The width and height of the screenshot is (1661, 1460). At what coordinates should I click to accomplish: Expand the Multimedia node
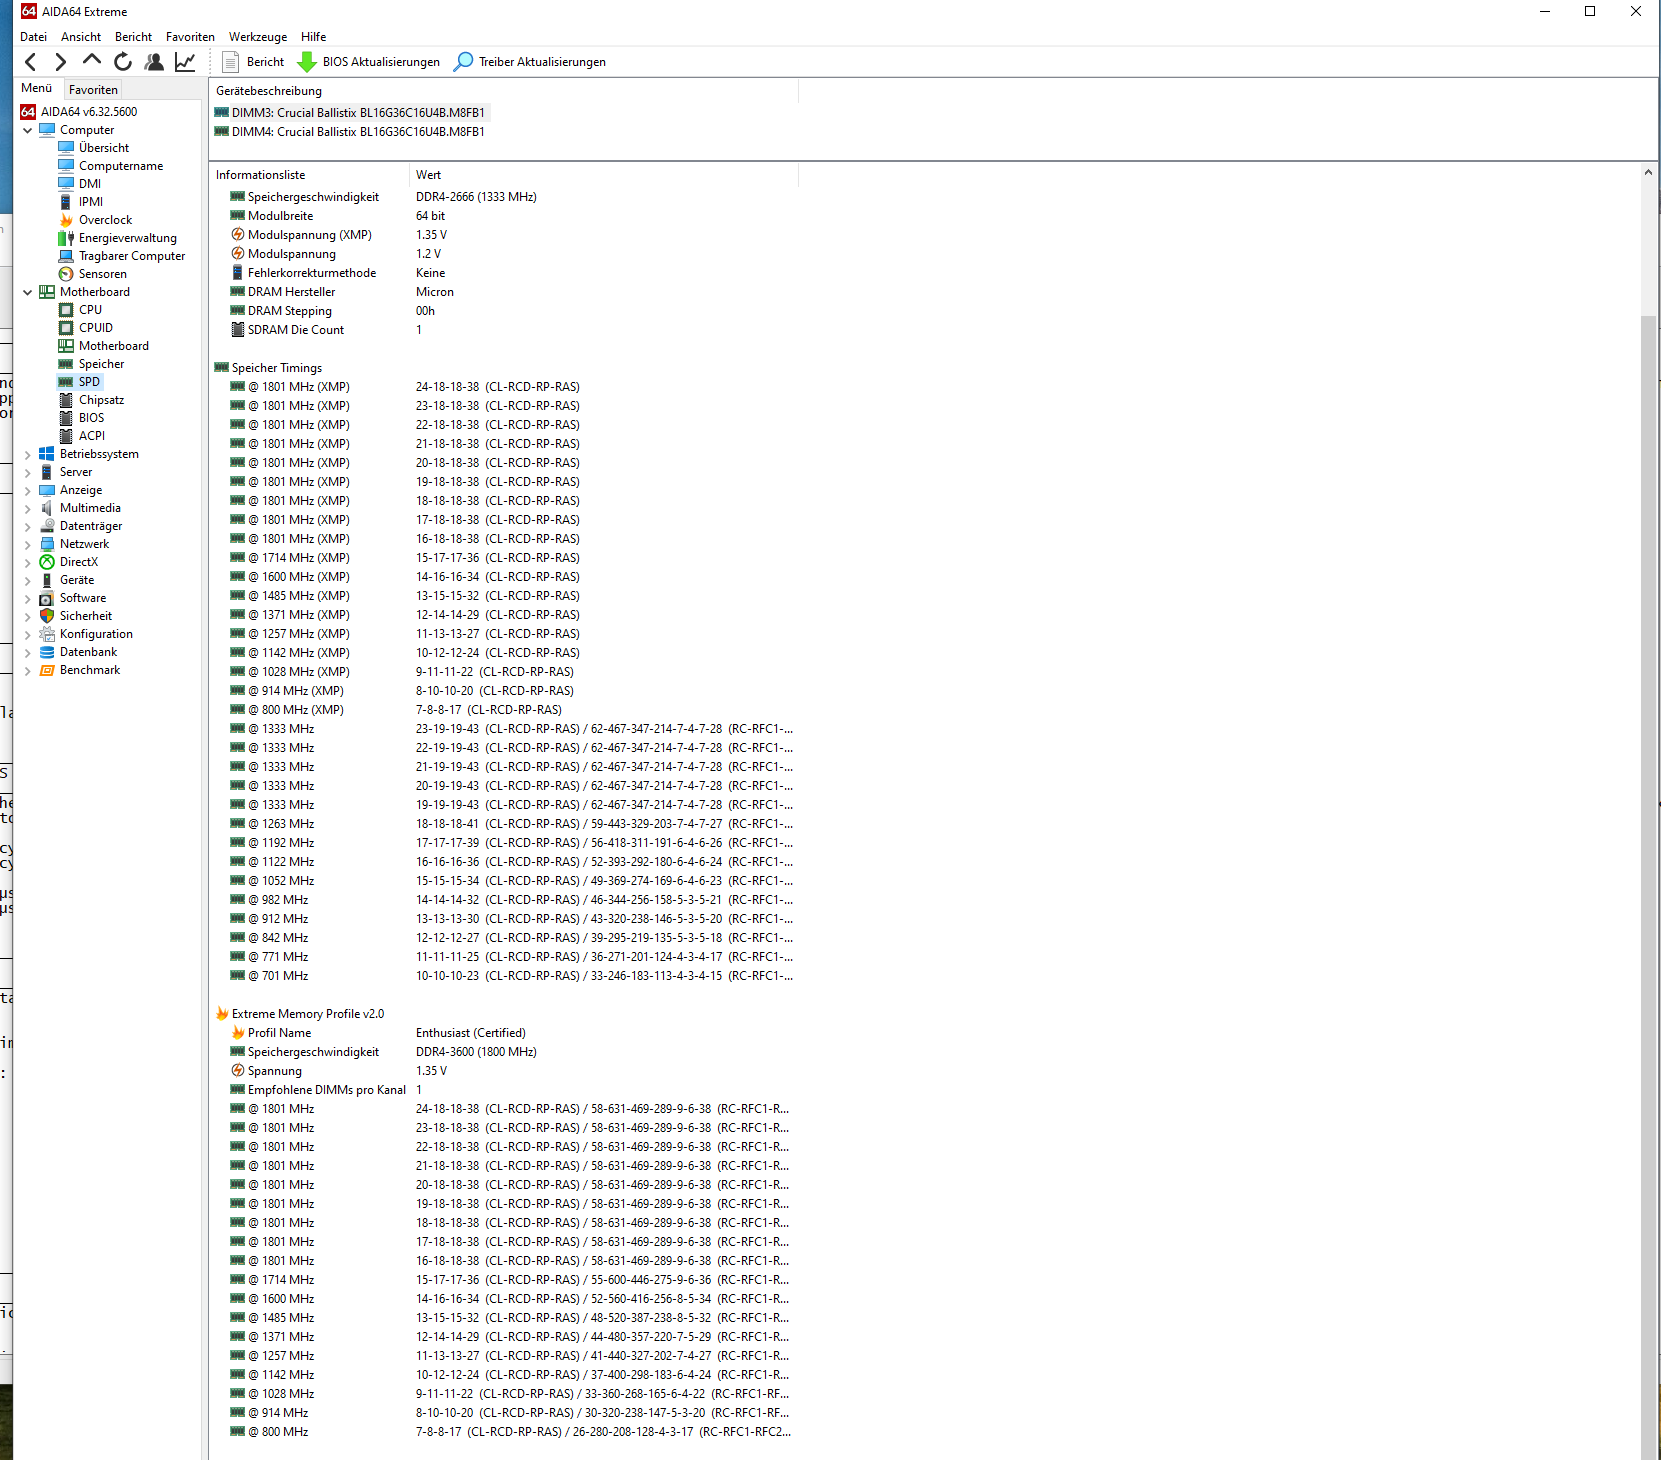tap(27, 508)
